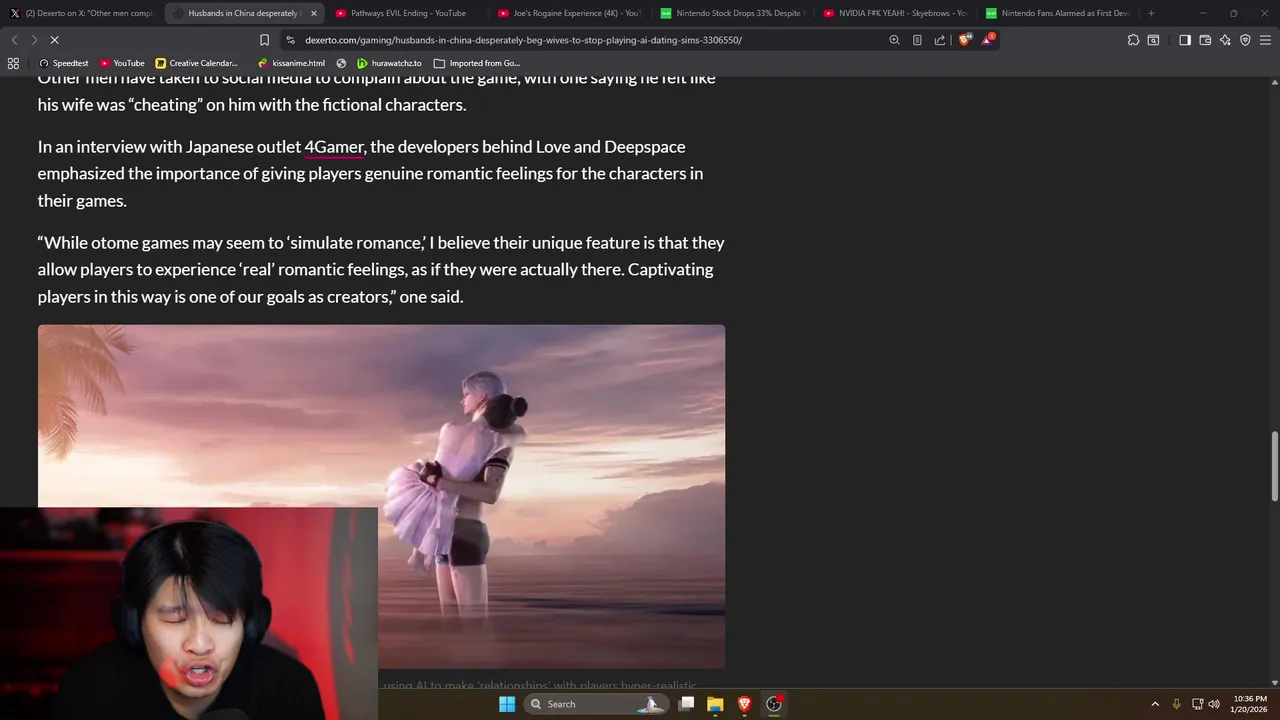
Task: Open the apps grid in bookmarks bar
Action: pos(13,63)
